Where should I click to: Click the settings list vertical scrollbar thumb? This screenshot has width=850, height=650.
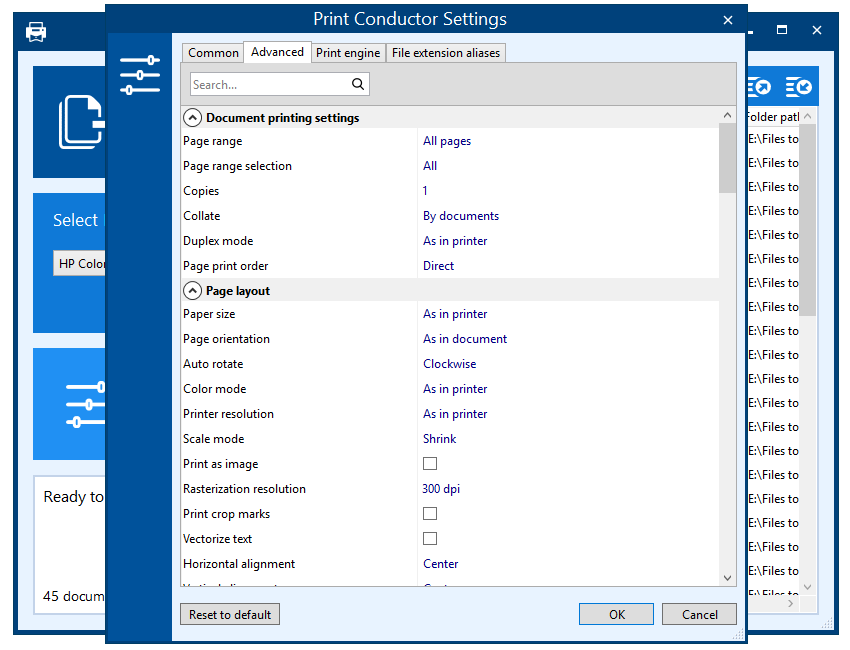[727, 158]
